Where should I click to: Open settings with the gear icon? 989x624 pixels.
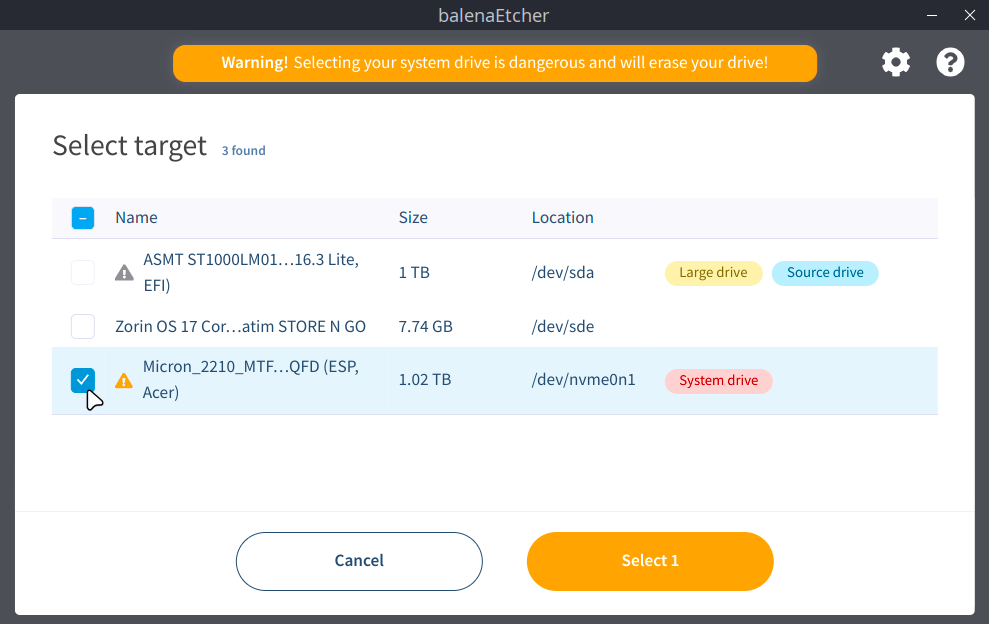pos(896,63)
